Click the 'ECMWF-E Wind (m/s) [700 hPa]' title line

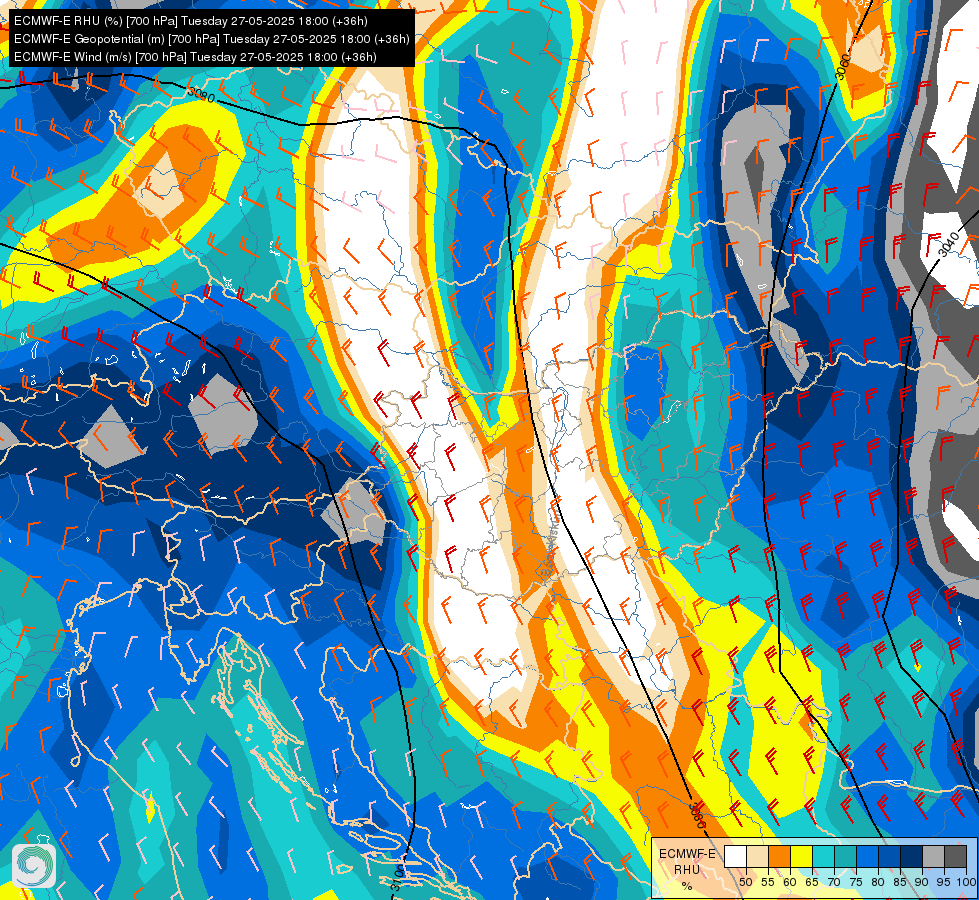pos(195,57)
